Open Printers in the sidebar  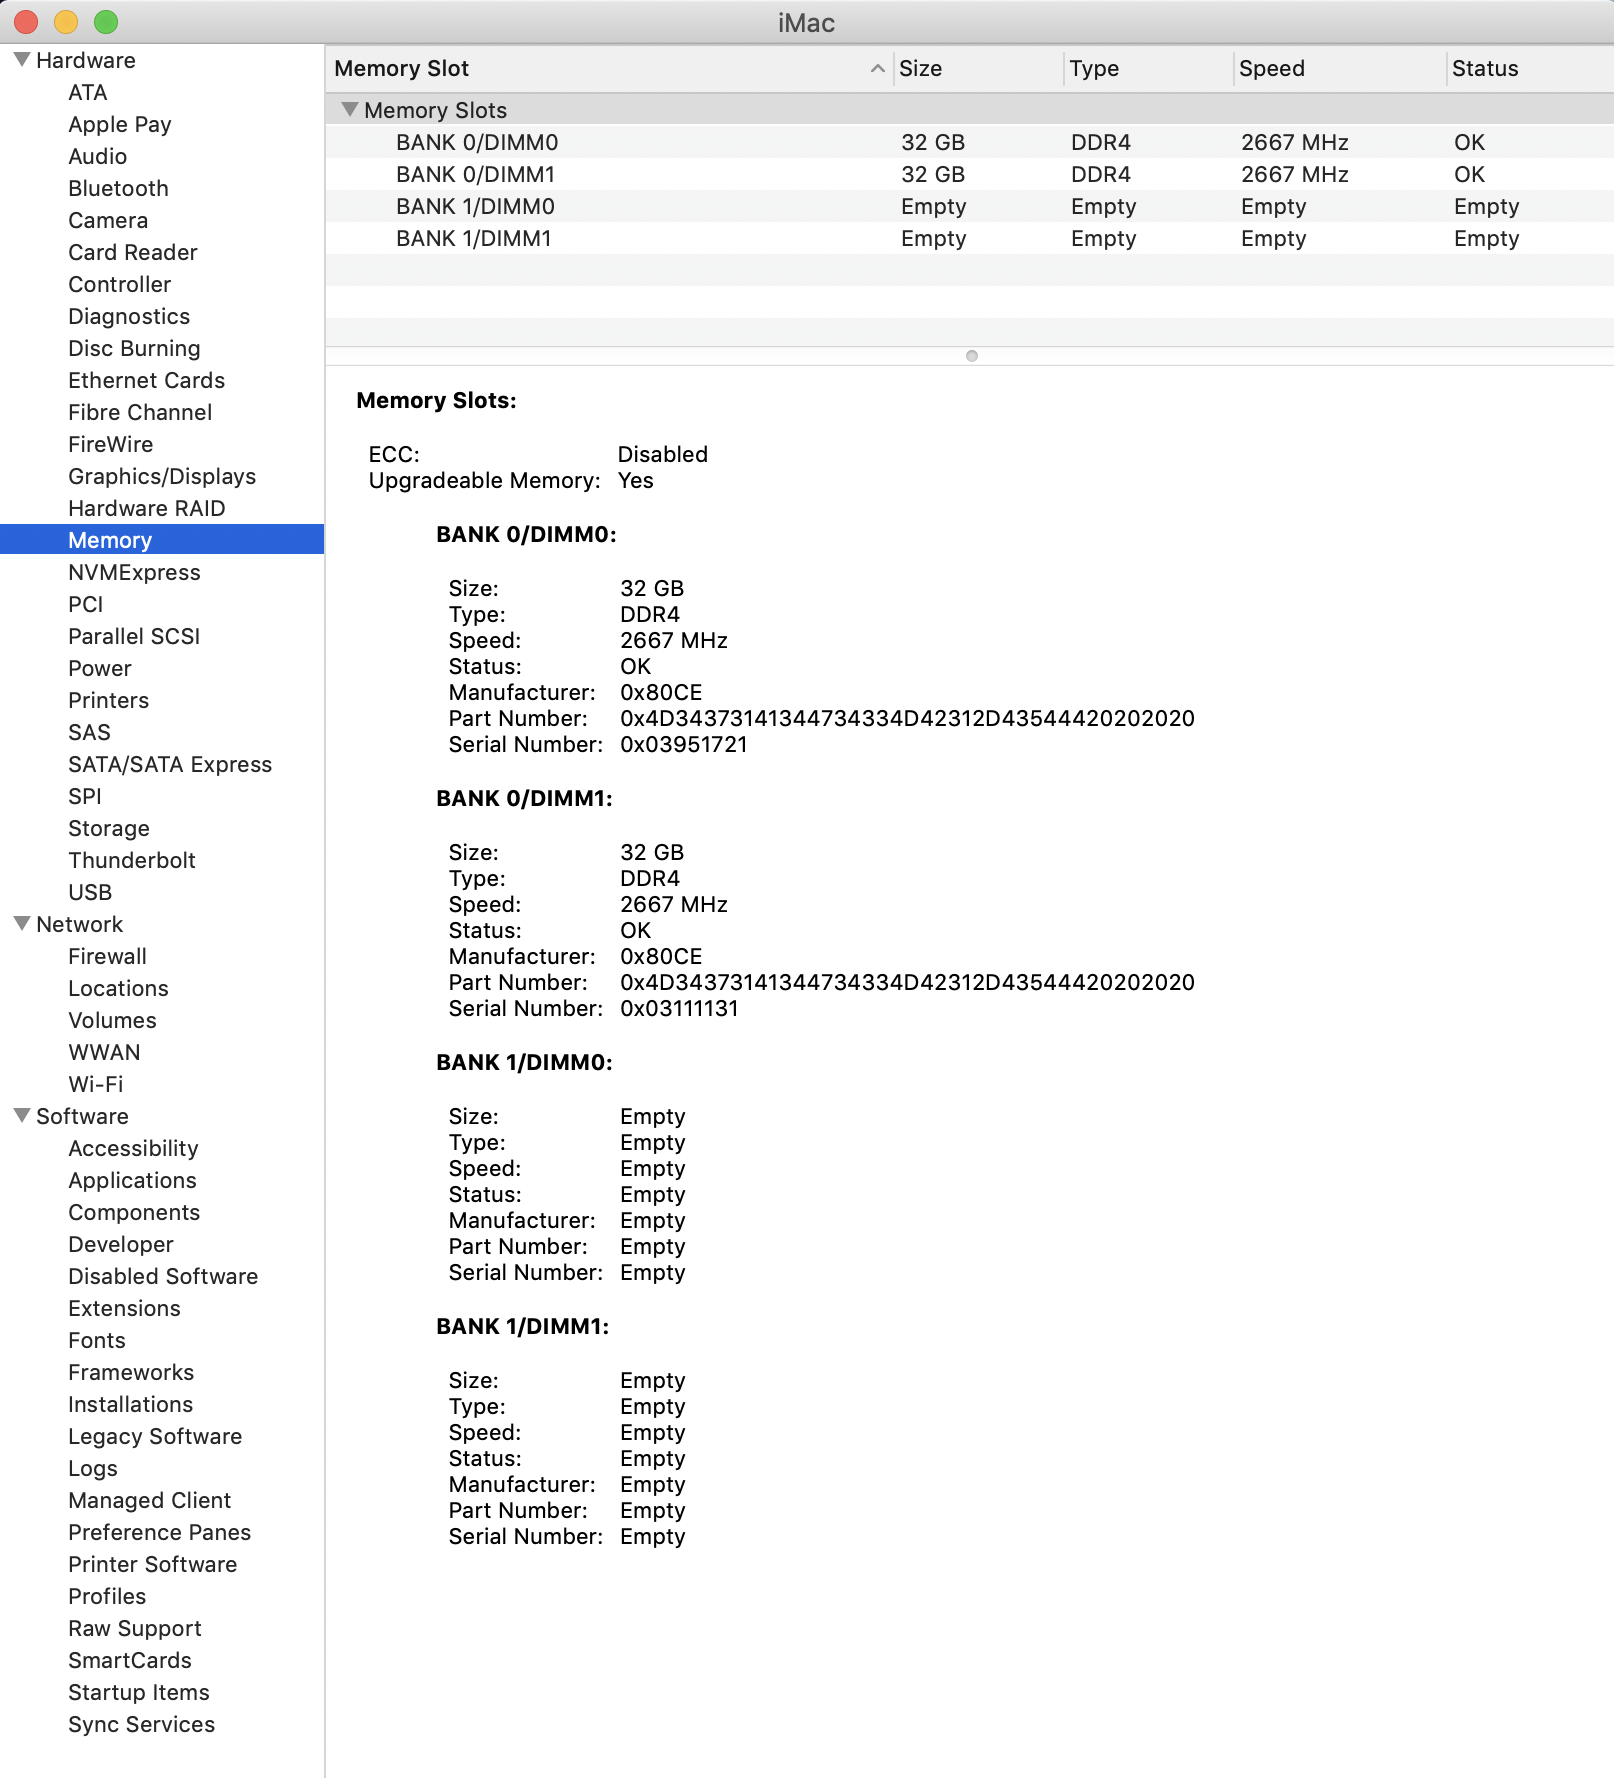point(109,700)
